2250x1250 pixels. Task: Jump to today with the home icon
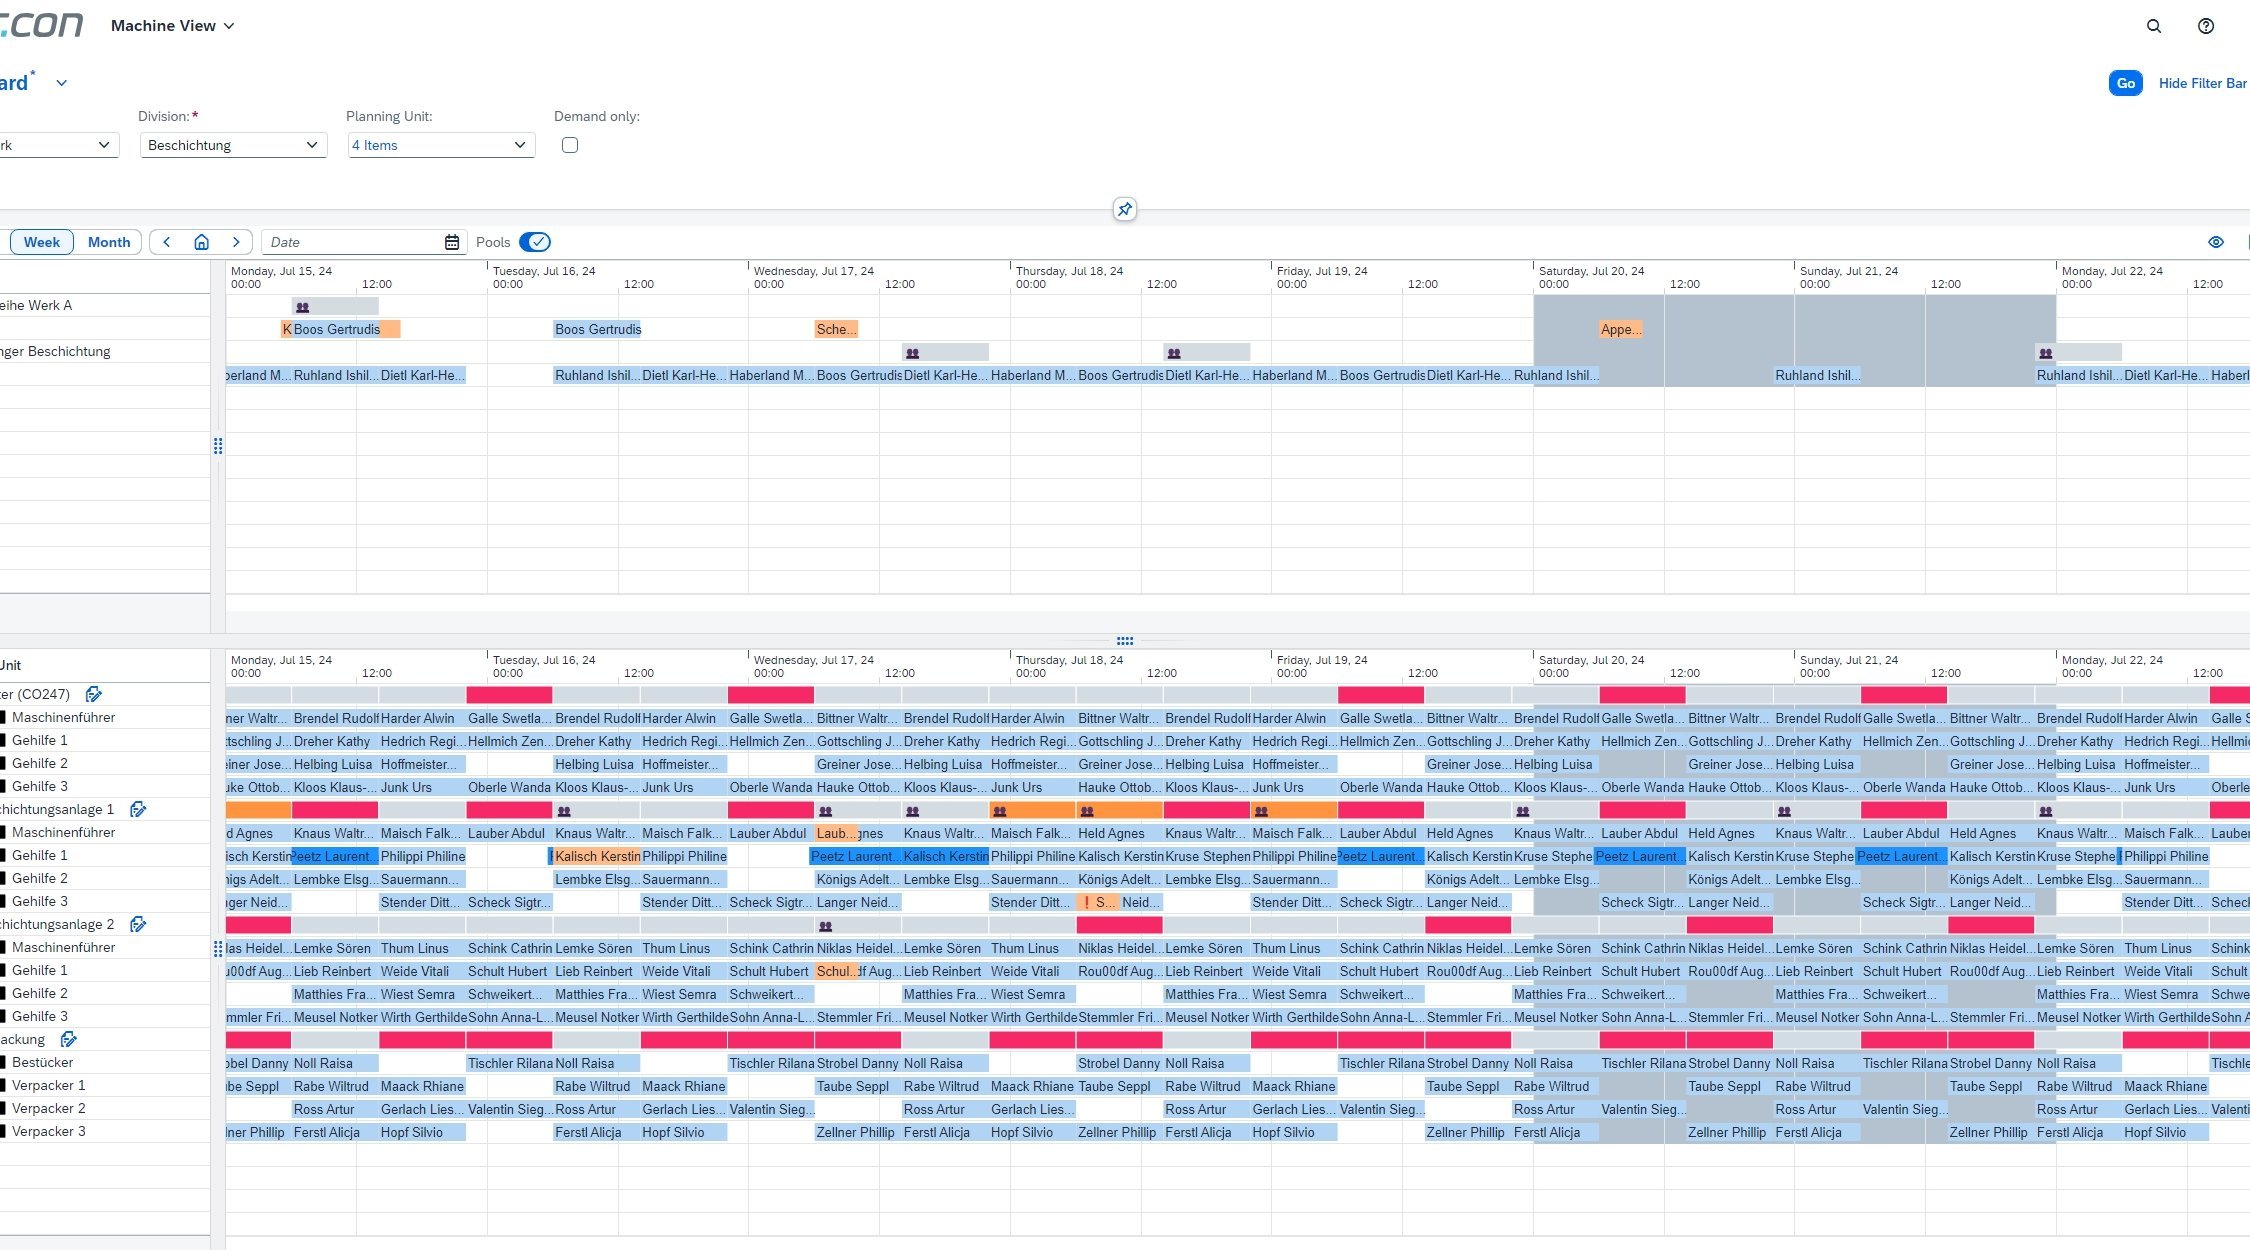pos(201,242)
